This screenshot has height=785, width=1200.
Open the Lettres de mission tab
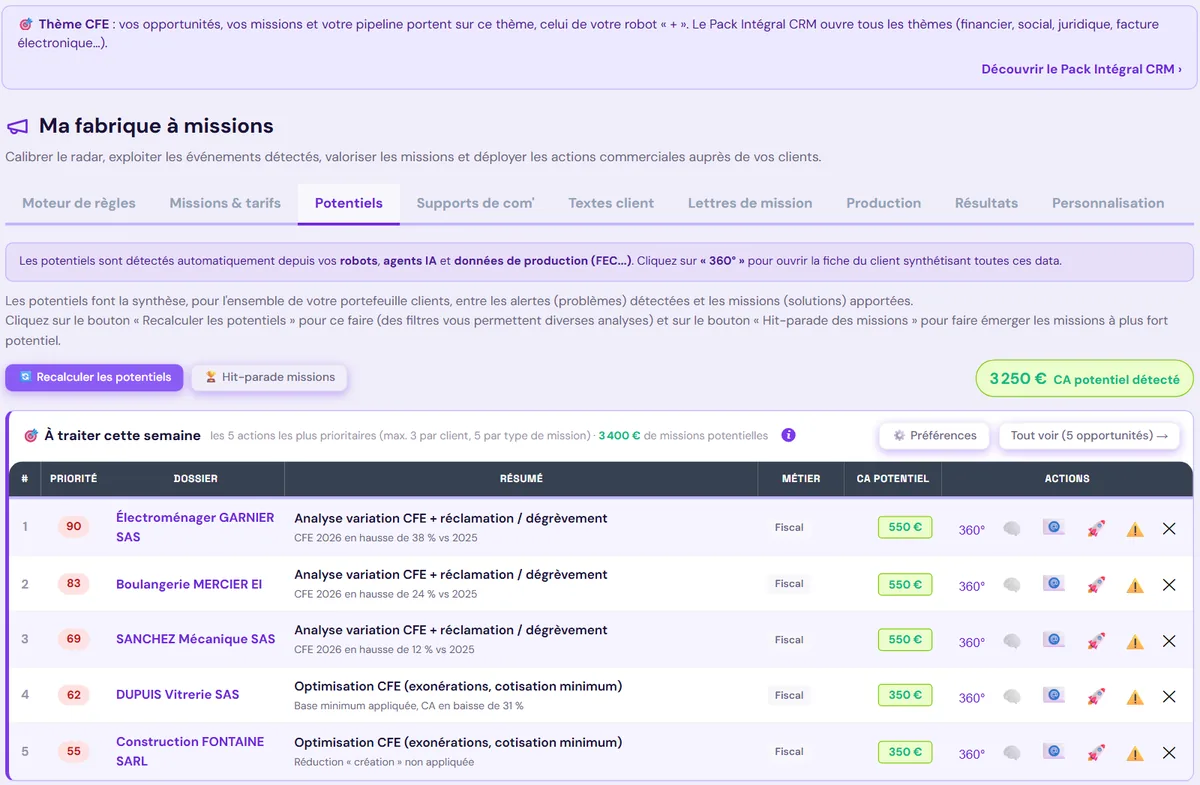[750, 203]
